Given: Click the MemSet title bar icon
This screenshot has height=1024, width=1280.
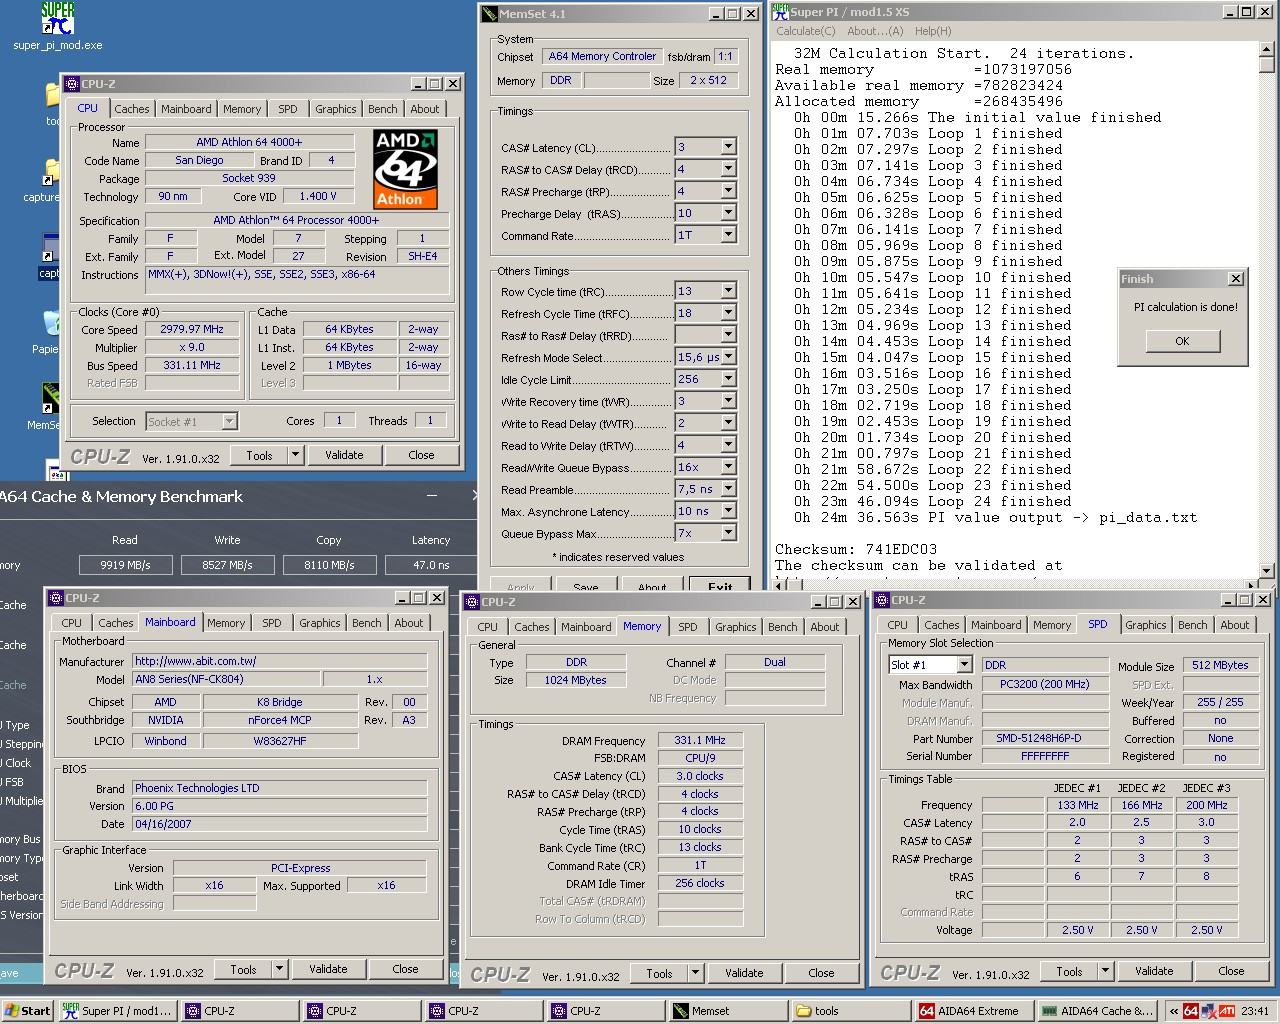Looking at the screenshot, I should point(489,13).
